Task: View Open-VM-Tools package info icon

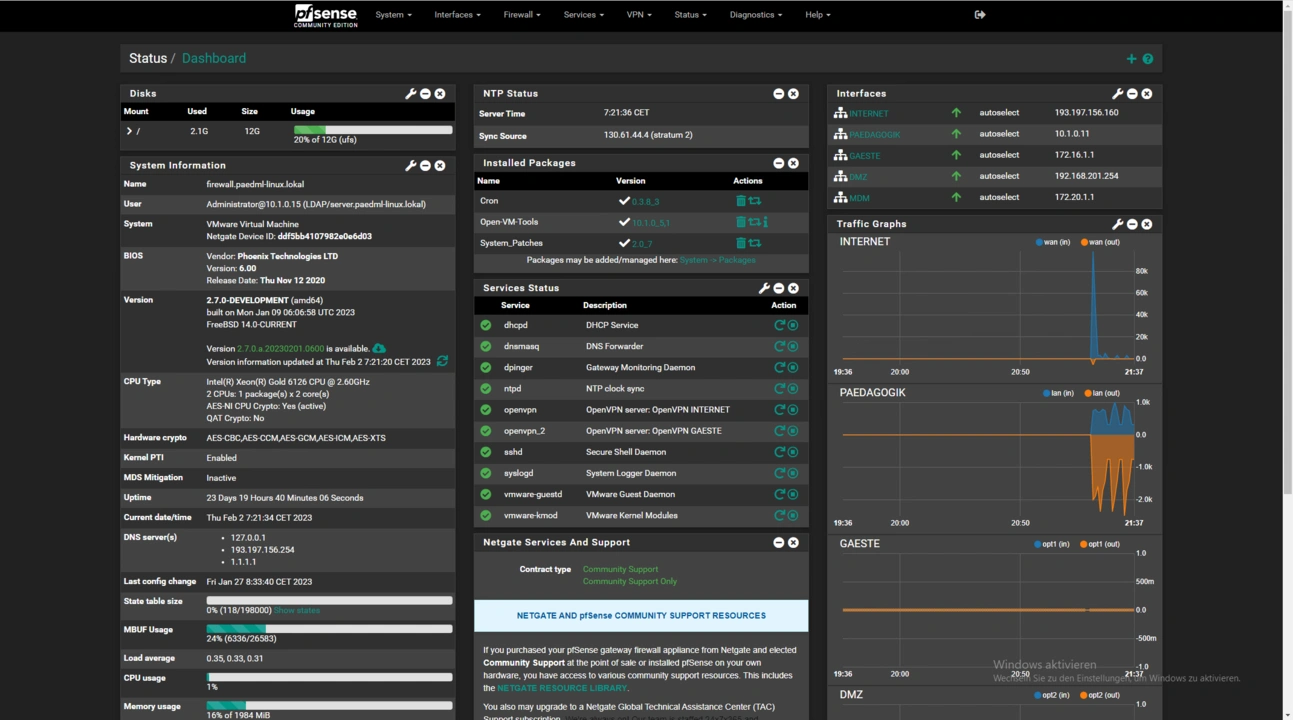Action: pyautogui.click(x=765, y=222)
